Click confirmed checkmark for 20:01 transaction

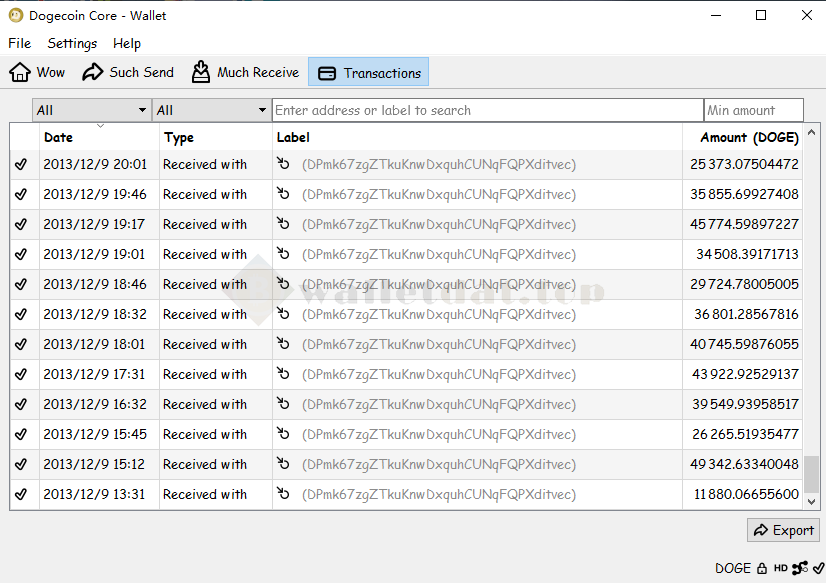click(21, 164)
